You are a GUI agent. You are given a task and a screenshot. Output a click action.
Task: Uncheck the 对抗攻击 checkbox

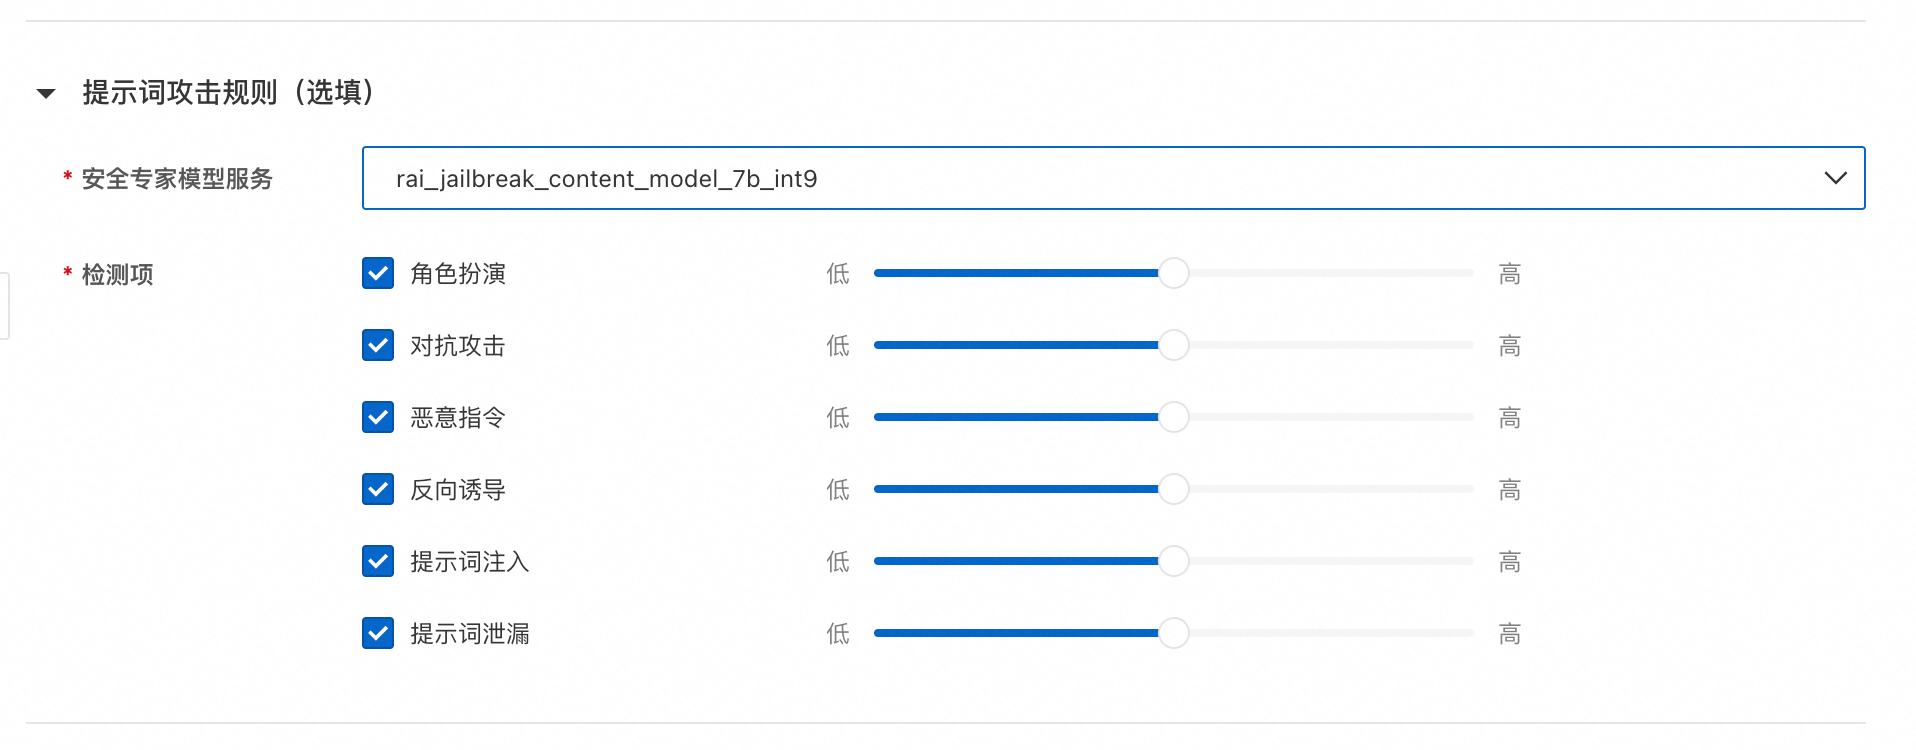point(378,345)
